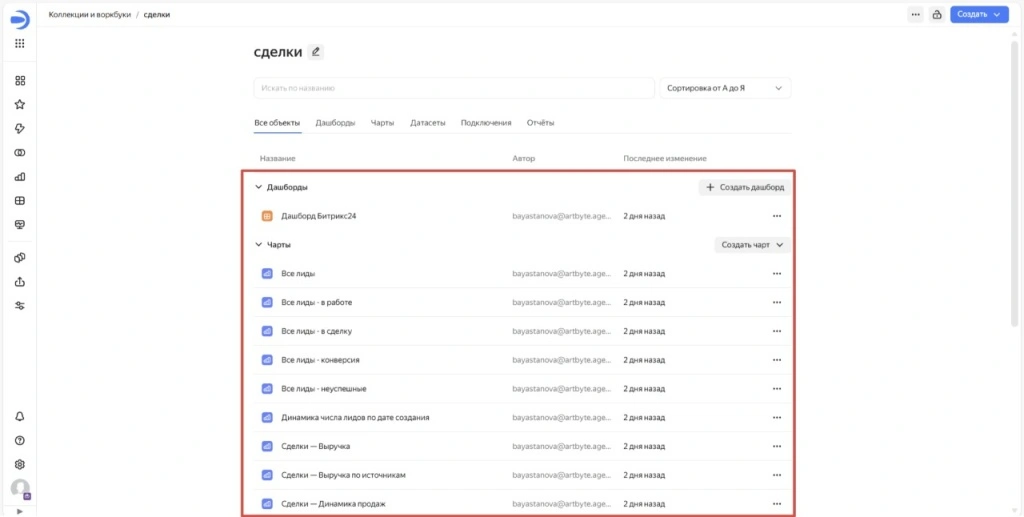Screen dimensions: 1024x517
Task: Open help via the question mark icon
Action: (20, 440)
